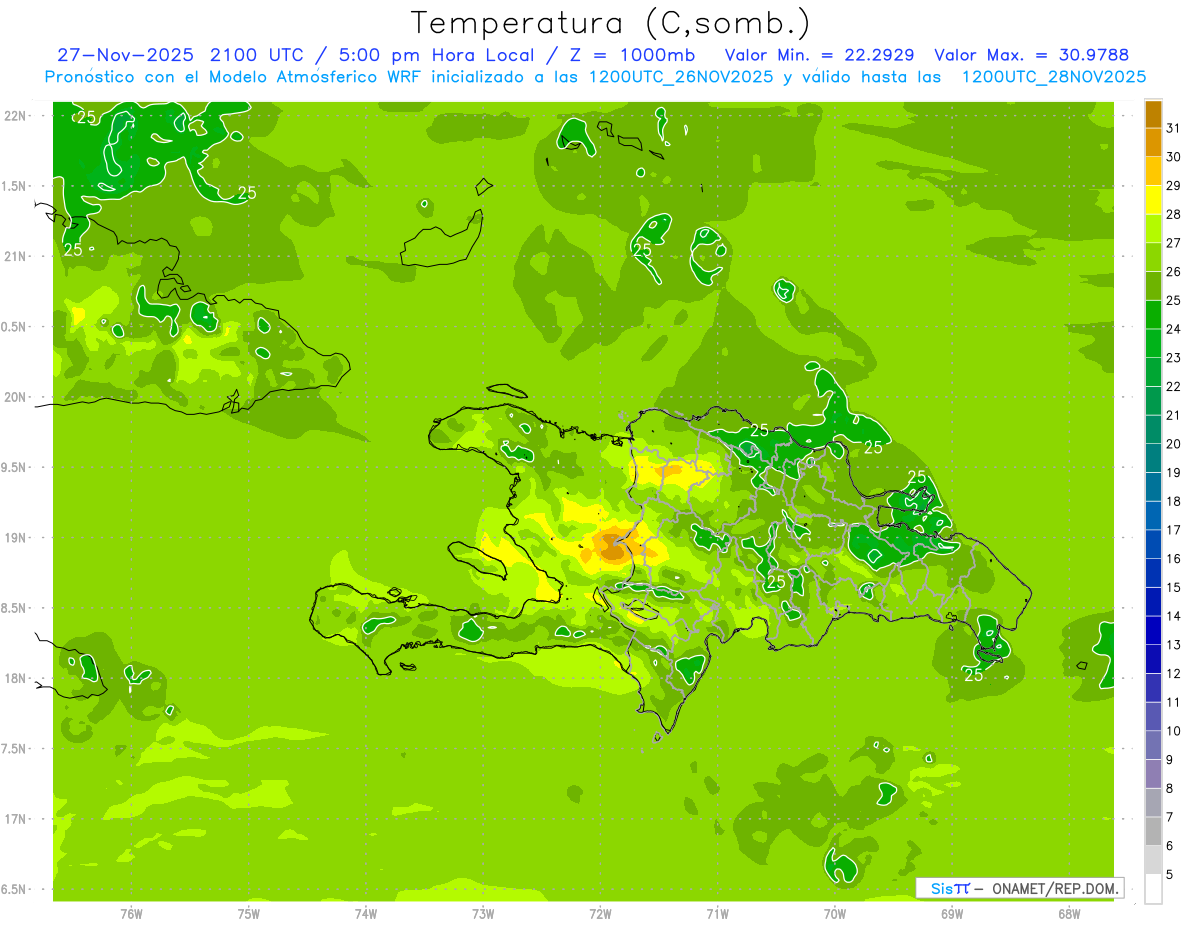1200x927 pixels.
Task: Click the '68W' longitude label
Action: pyautogui.click(x=1069, y=914)
